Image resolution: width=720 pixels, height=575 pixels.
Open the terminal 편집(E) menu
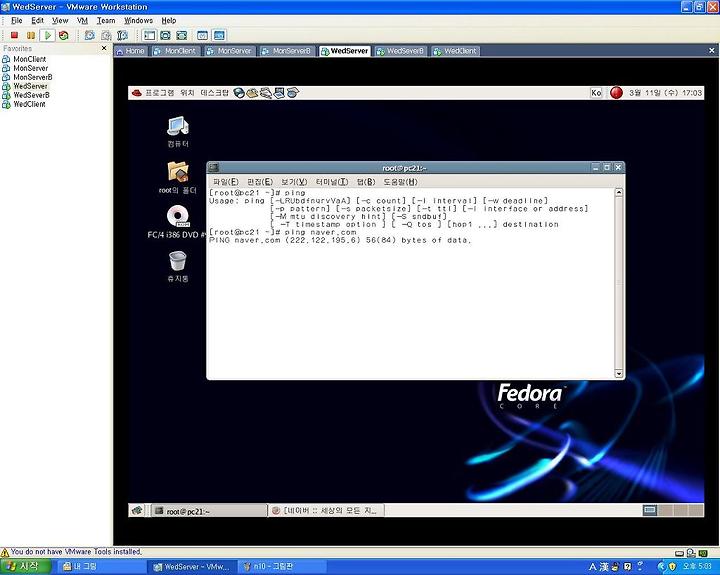260,182
